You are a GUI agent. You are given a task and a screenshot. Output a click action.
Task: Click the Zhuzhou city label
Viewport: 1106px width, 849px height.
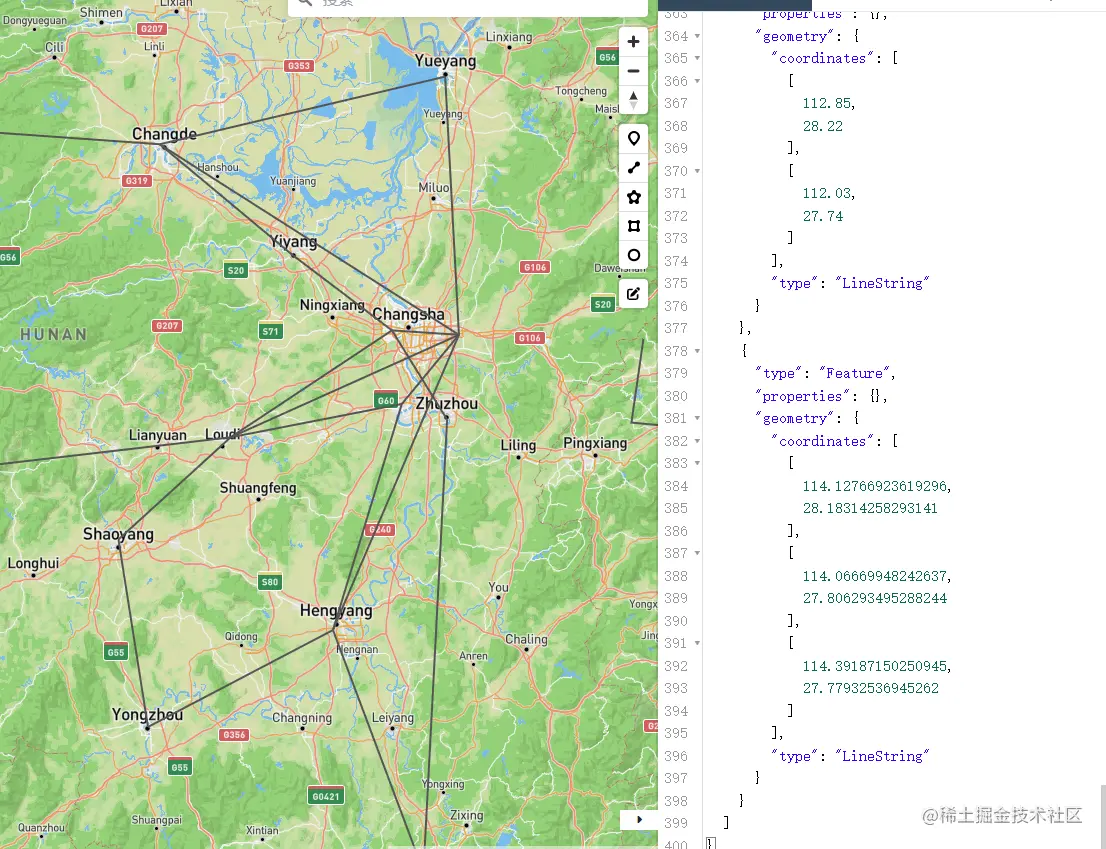(446, 404)
